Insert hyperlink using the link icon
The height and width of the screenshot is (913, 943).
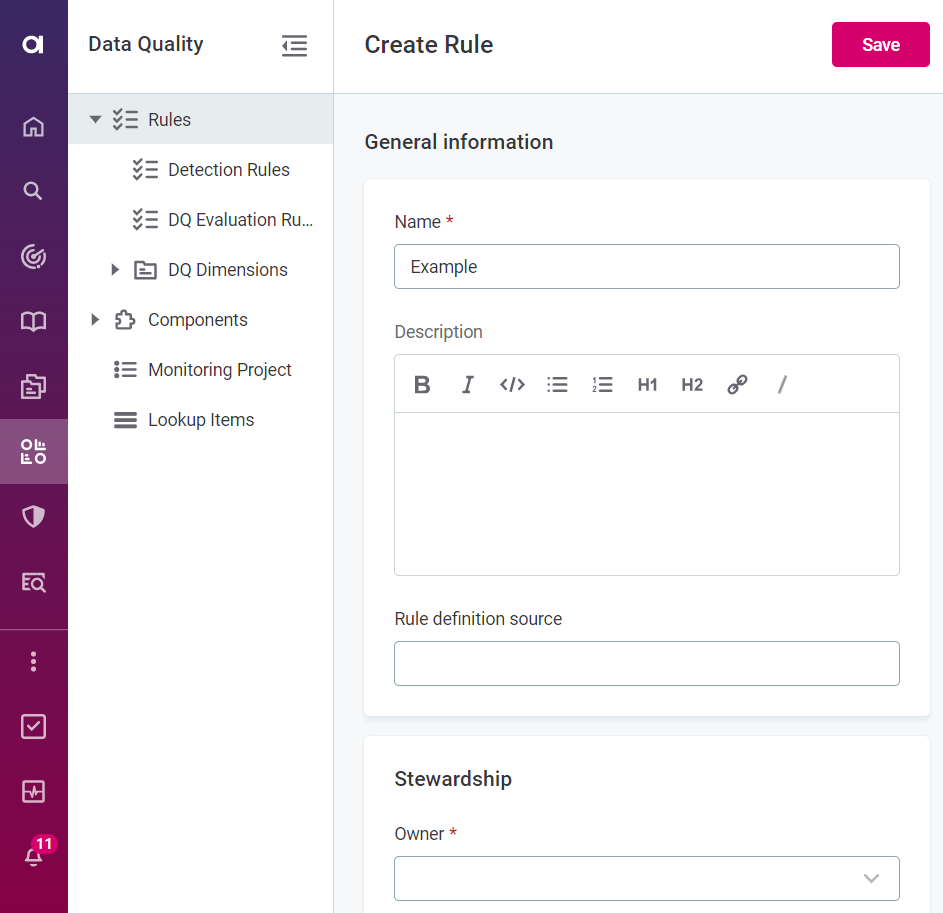(x=737, y=385)
